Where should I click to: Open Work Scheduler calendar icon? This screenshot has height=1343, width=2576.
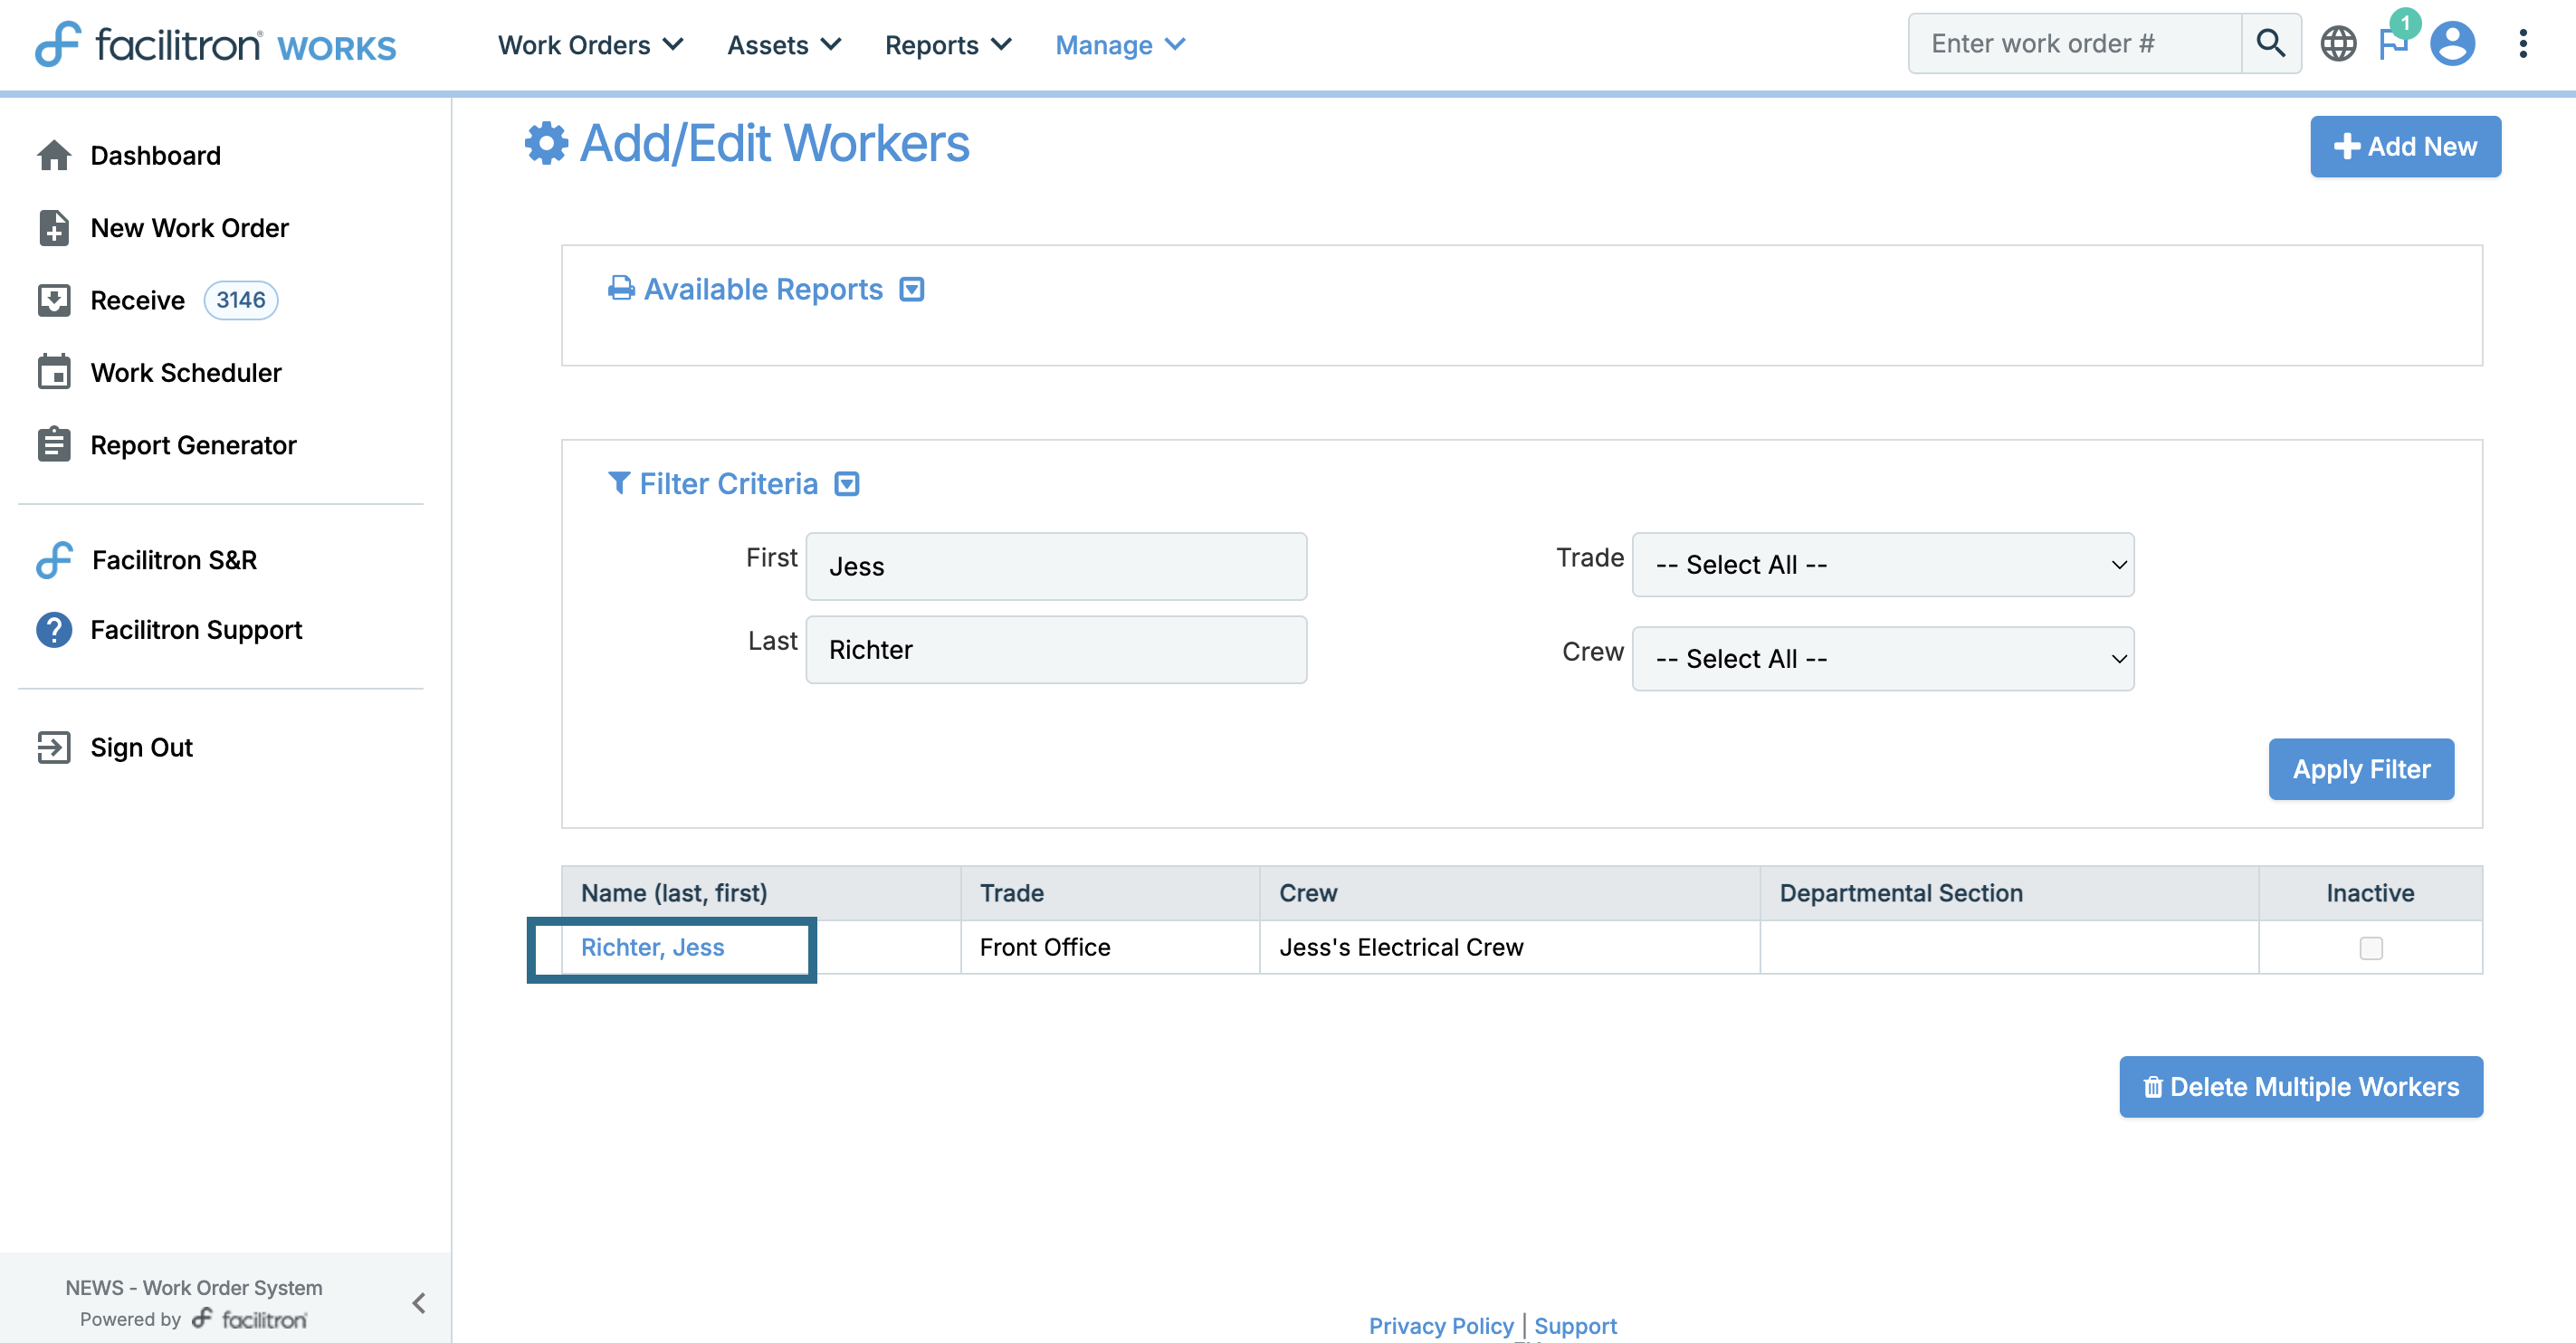pos(54,372)
